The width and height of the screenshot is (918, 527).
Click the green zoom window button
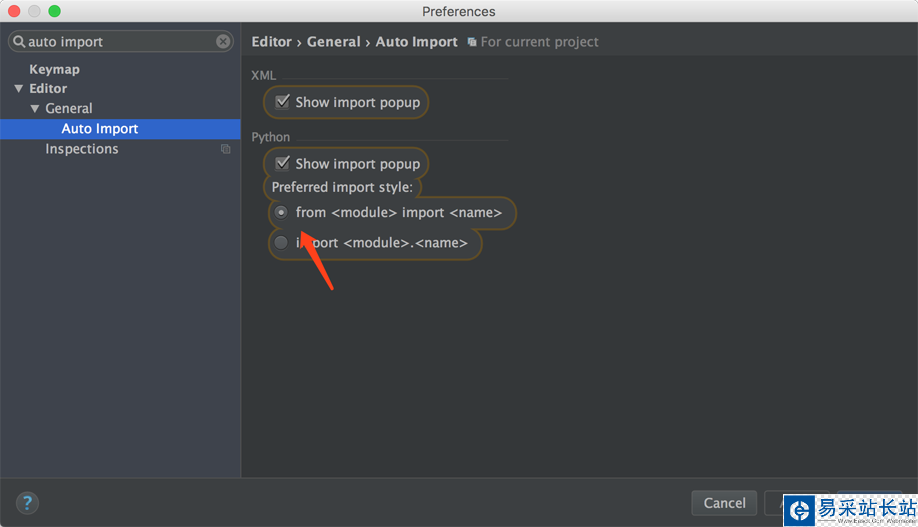[x=54, y=11]
